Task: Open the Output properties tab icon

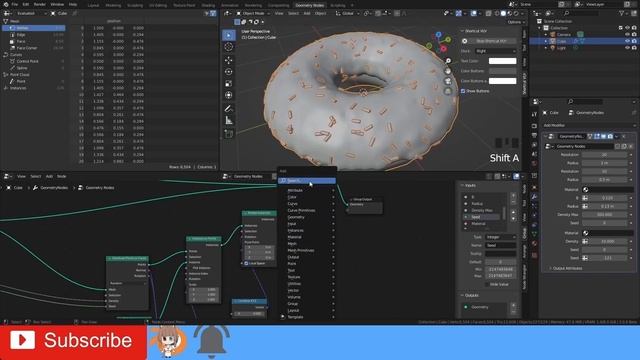Action: click(534, 135)
